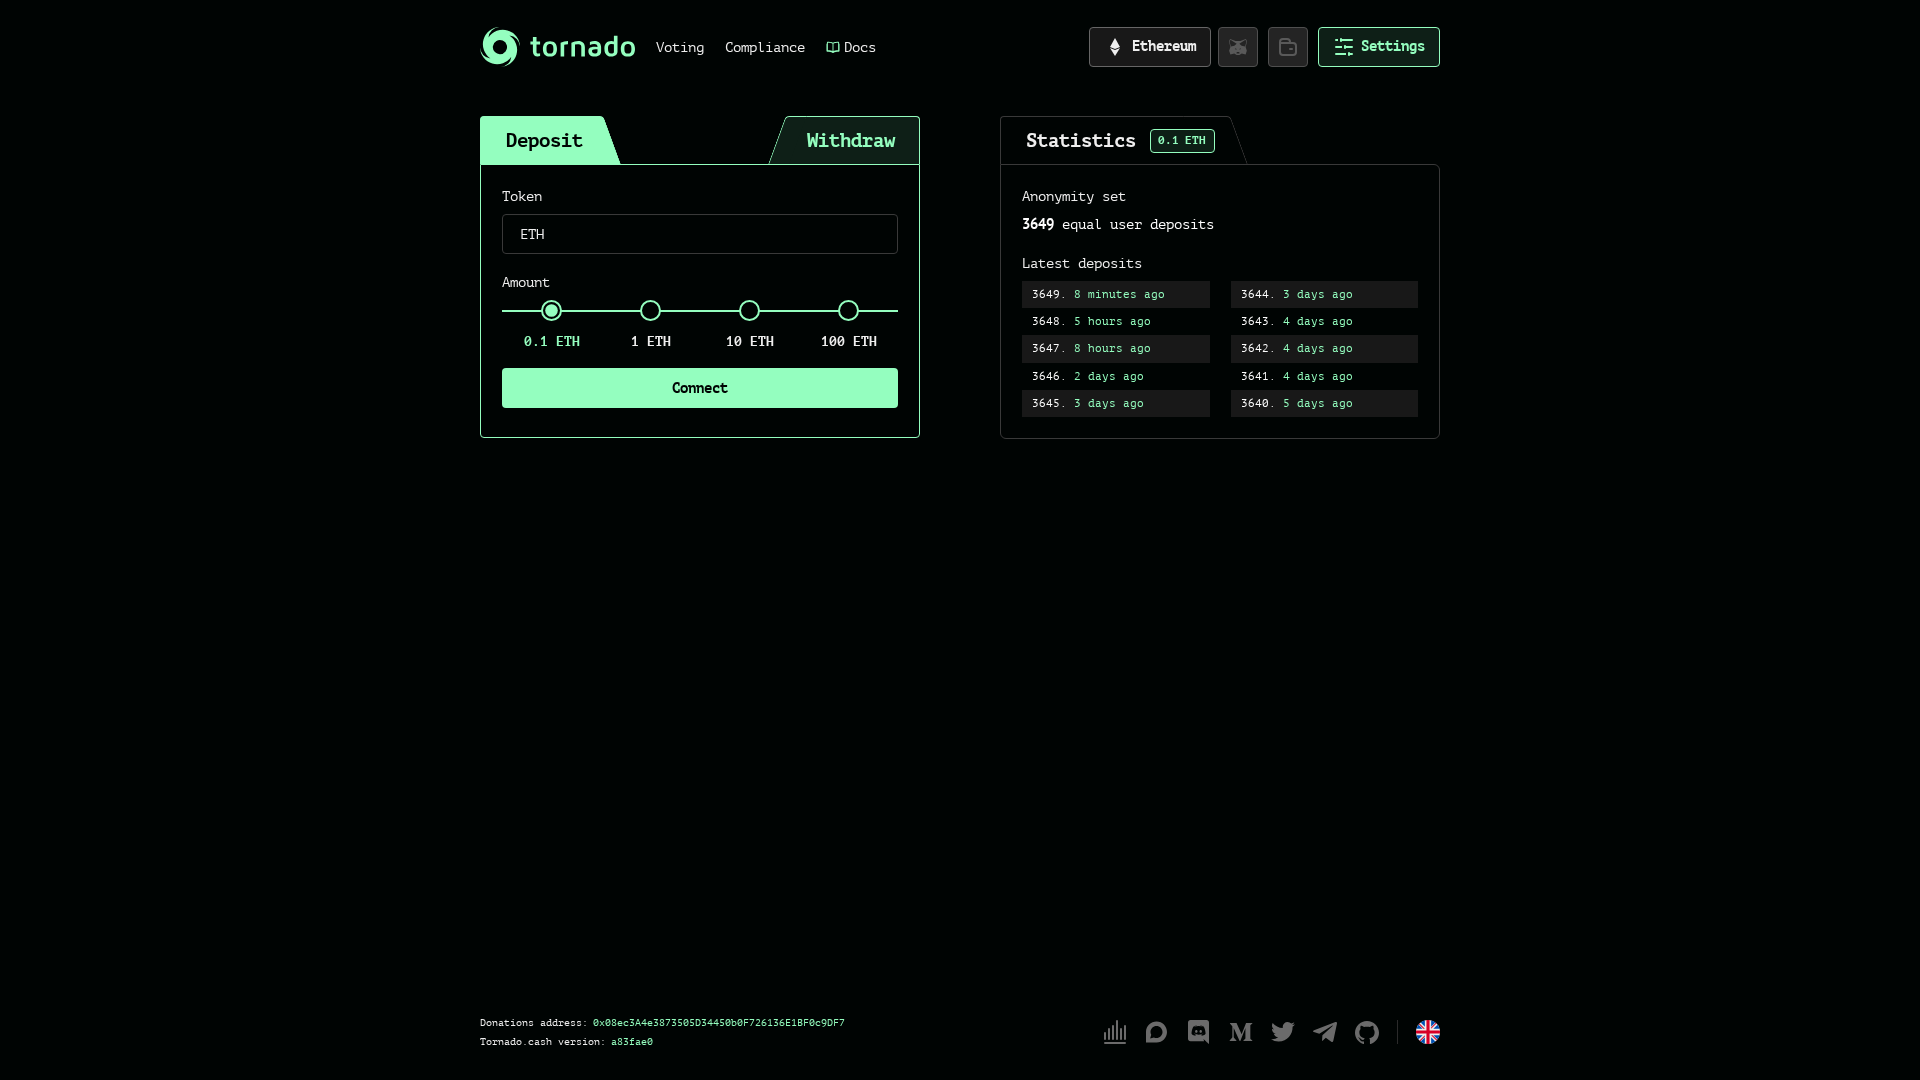Image resolution: width=1920 pixels, height=1080 pixels.
Task: Open the wallet account icon button
Action: tap(1288, 47)
